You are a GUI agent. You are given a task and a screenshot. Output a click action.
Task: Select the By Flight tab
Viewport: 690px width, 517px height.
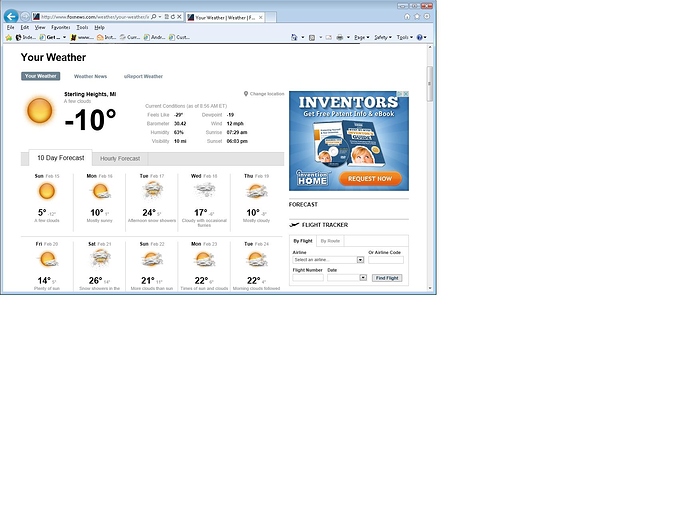tap(303, 241)
